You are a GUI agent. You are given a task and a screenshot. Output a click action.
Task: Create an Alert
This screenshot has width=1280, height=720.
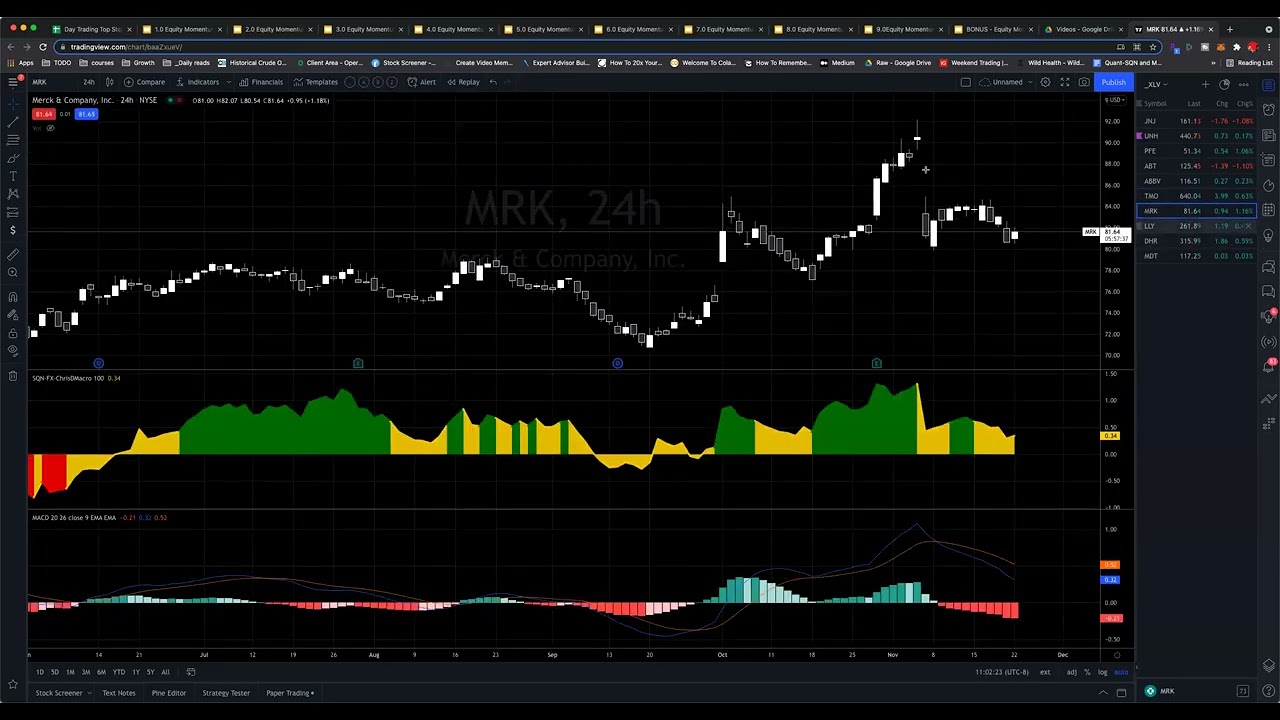[421, 82]
